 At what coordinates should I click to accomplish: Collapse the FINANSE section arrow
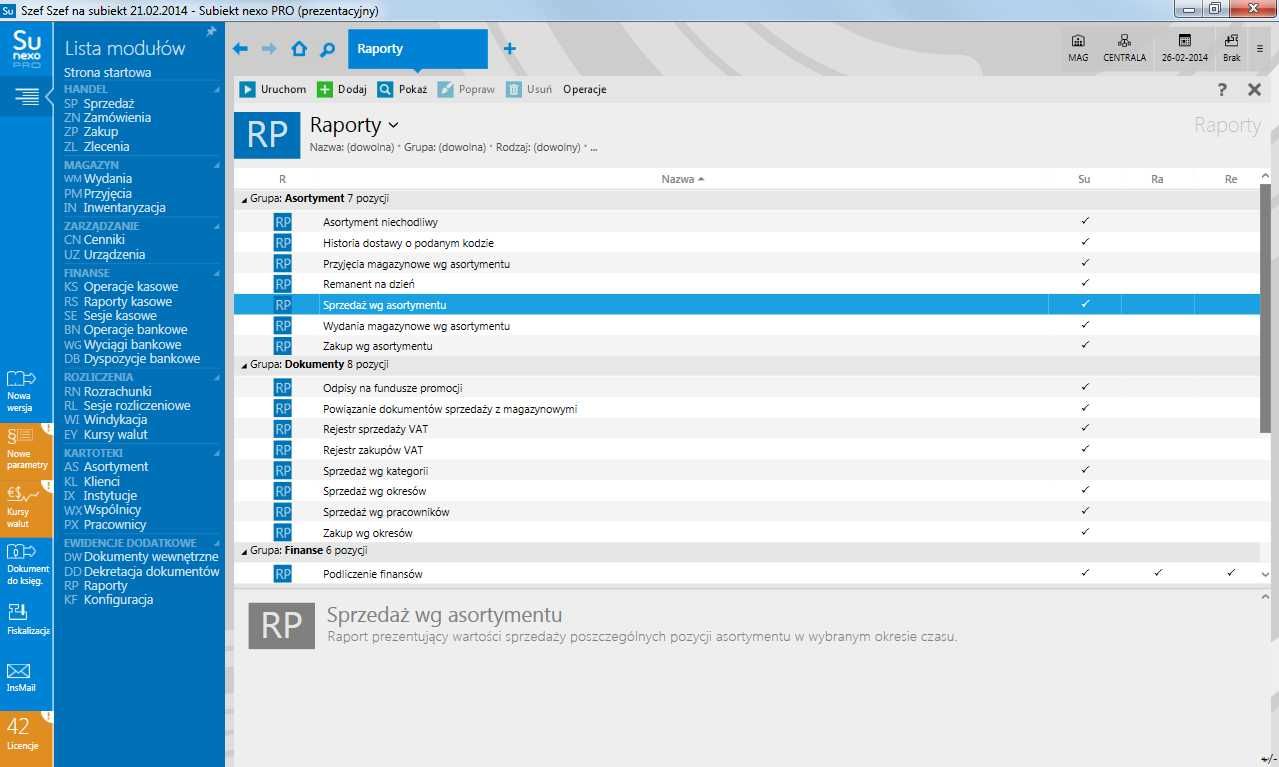coord(217,273)
